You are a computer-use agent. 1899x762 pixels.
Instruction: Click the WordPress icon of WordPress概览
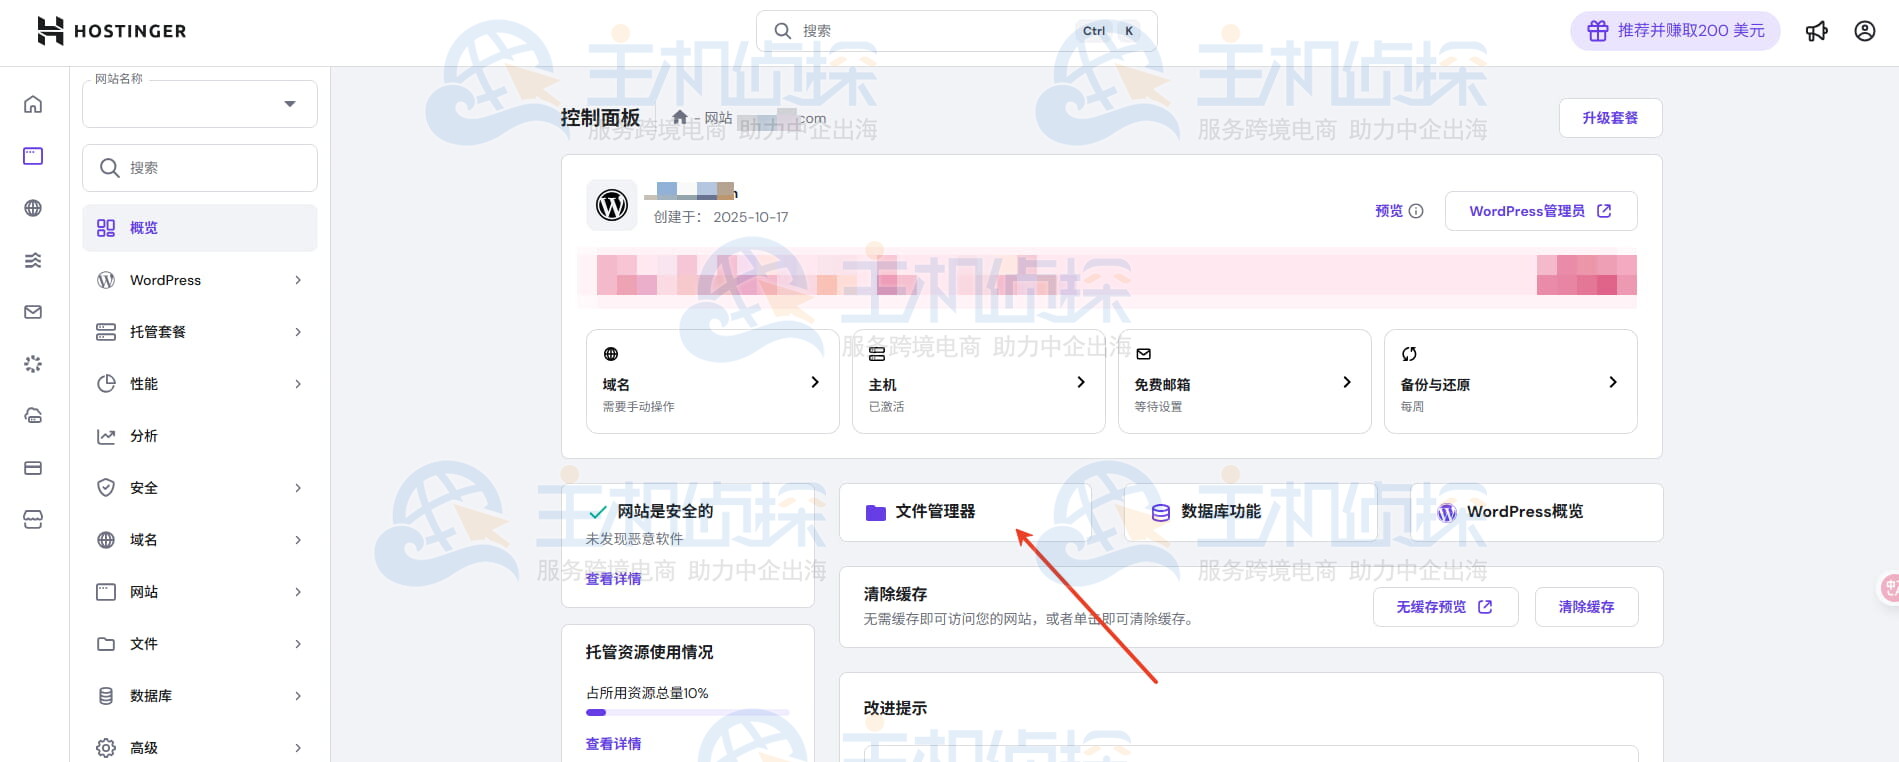pos(1447,512)
